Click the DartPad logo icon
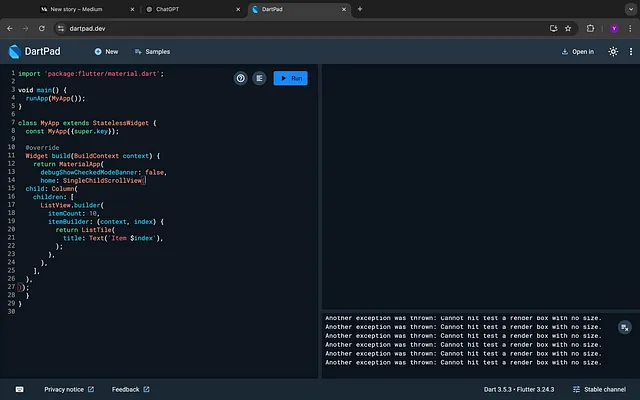640x400 pixels. (15, 51)
